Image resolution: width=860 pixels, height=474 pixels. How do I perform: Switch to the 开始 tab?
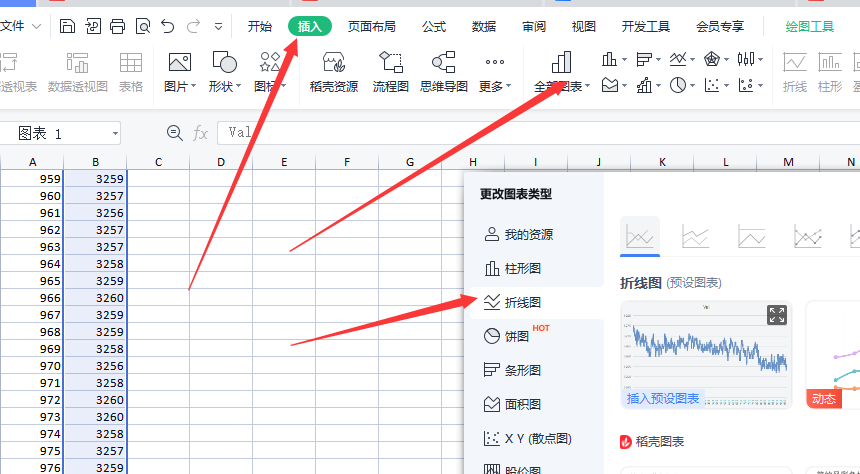259,26
